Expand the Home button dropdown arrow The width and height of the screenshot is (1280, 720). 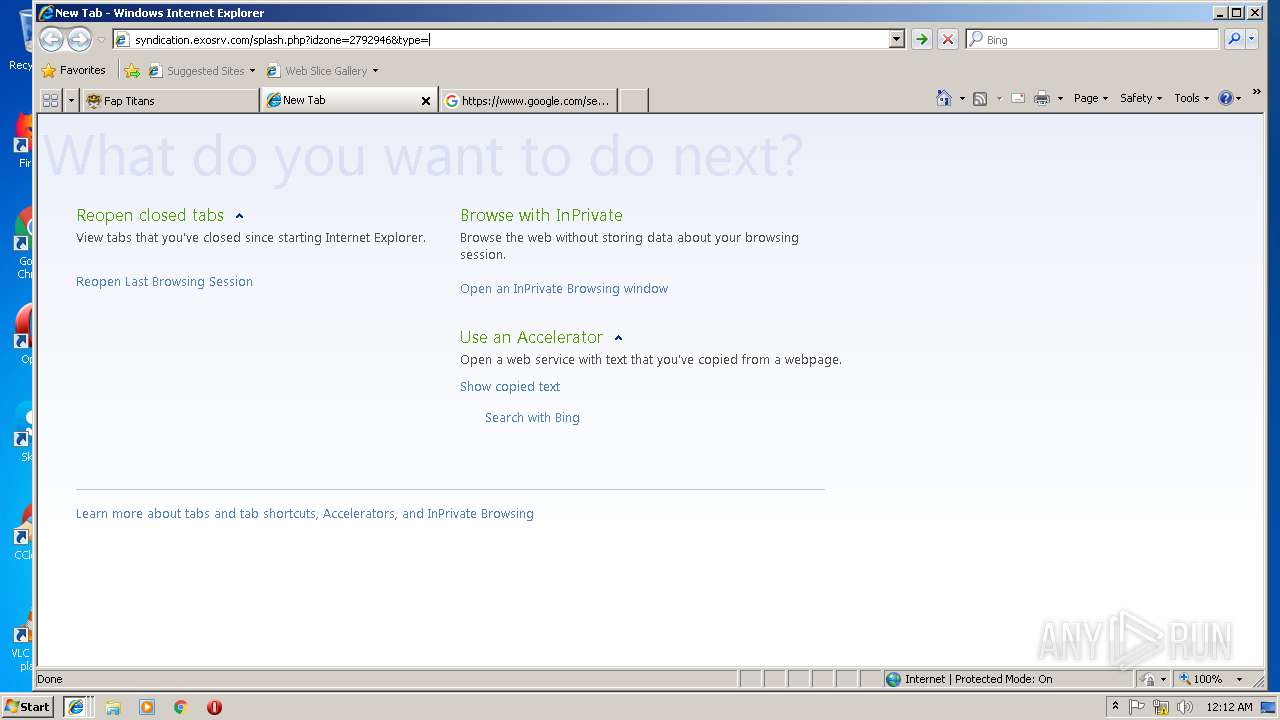point(962,98)
